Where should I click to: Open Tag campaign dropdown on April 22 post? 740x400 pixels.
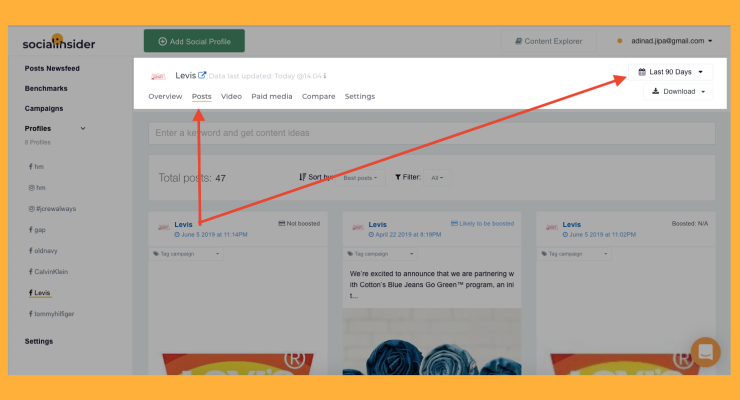pyautogui.click(x=380, y=254)
